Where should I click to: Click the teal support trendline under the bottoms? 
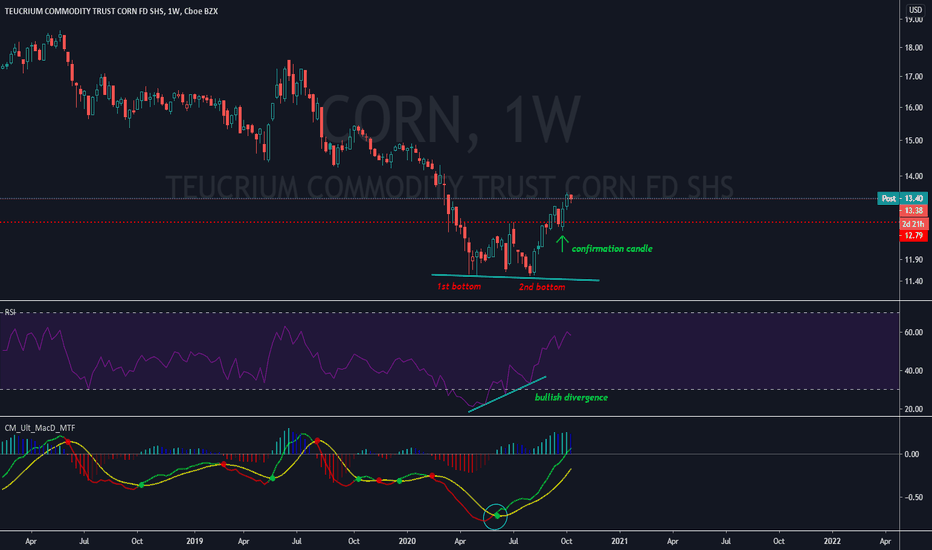coord(515,277)
